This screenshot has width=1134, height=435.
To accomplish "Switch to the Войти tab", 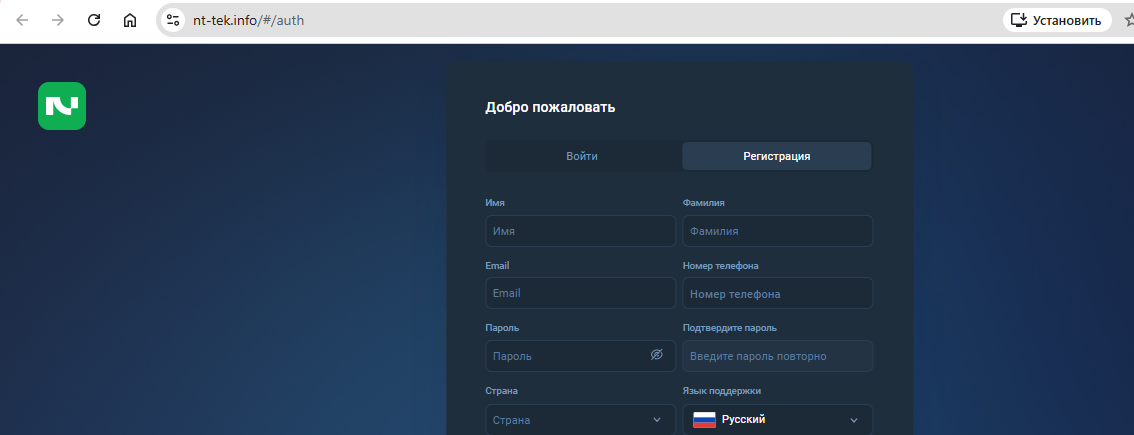I will pos(582,156).
